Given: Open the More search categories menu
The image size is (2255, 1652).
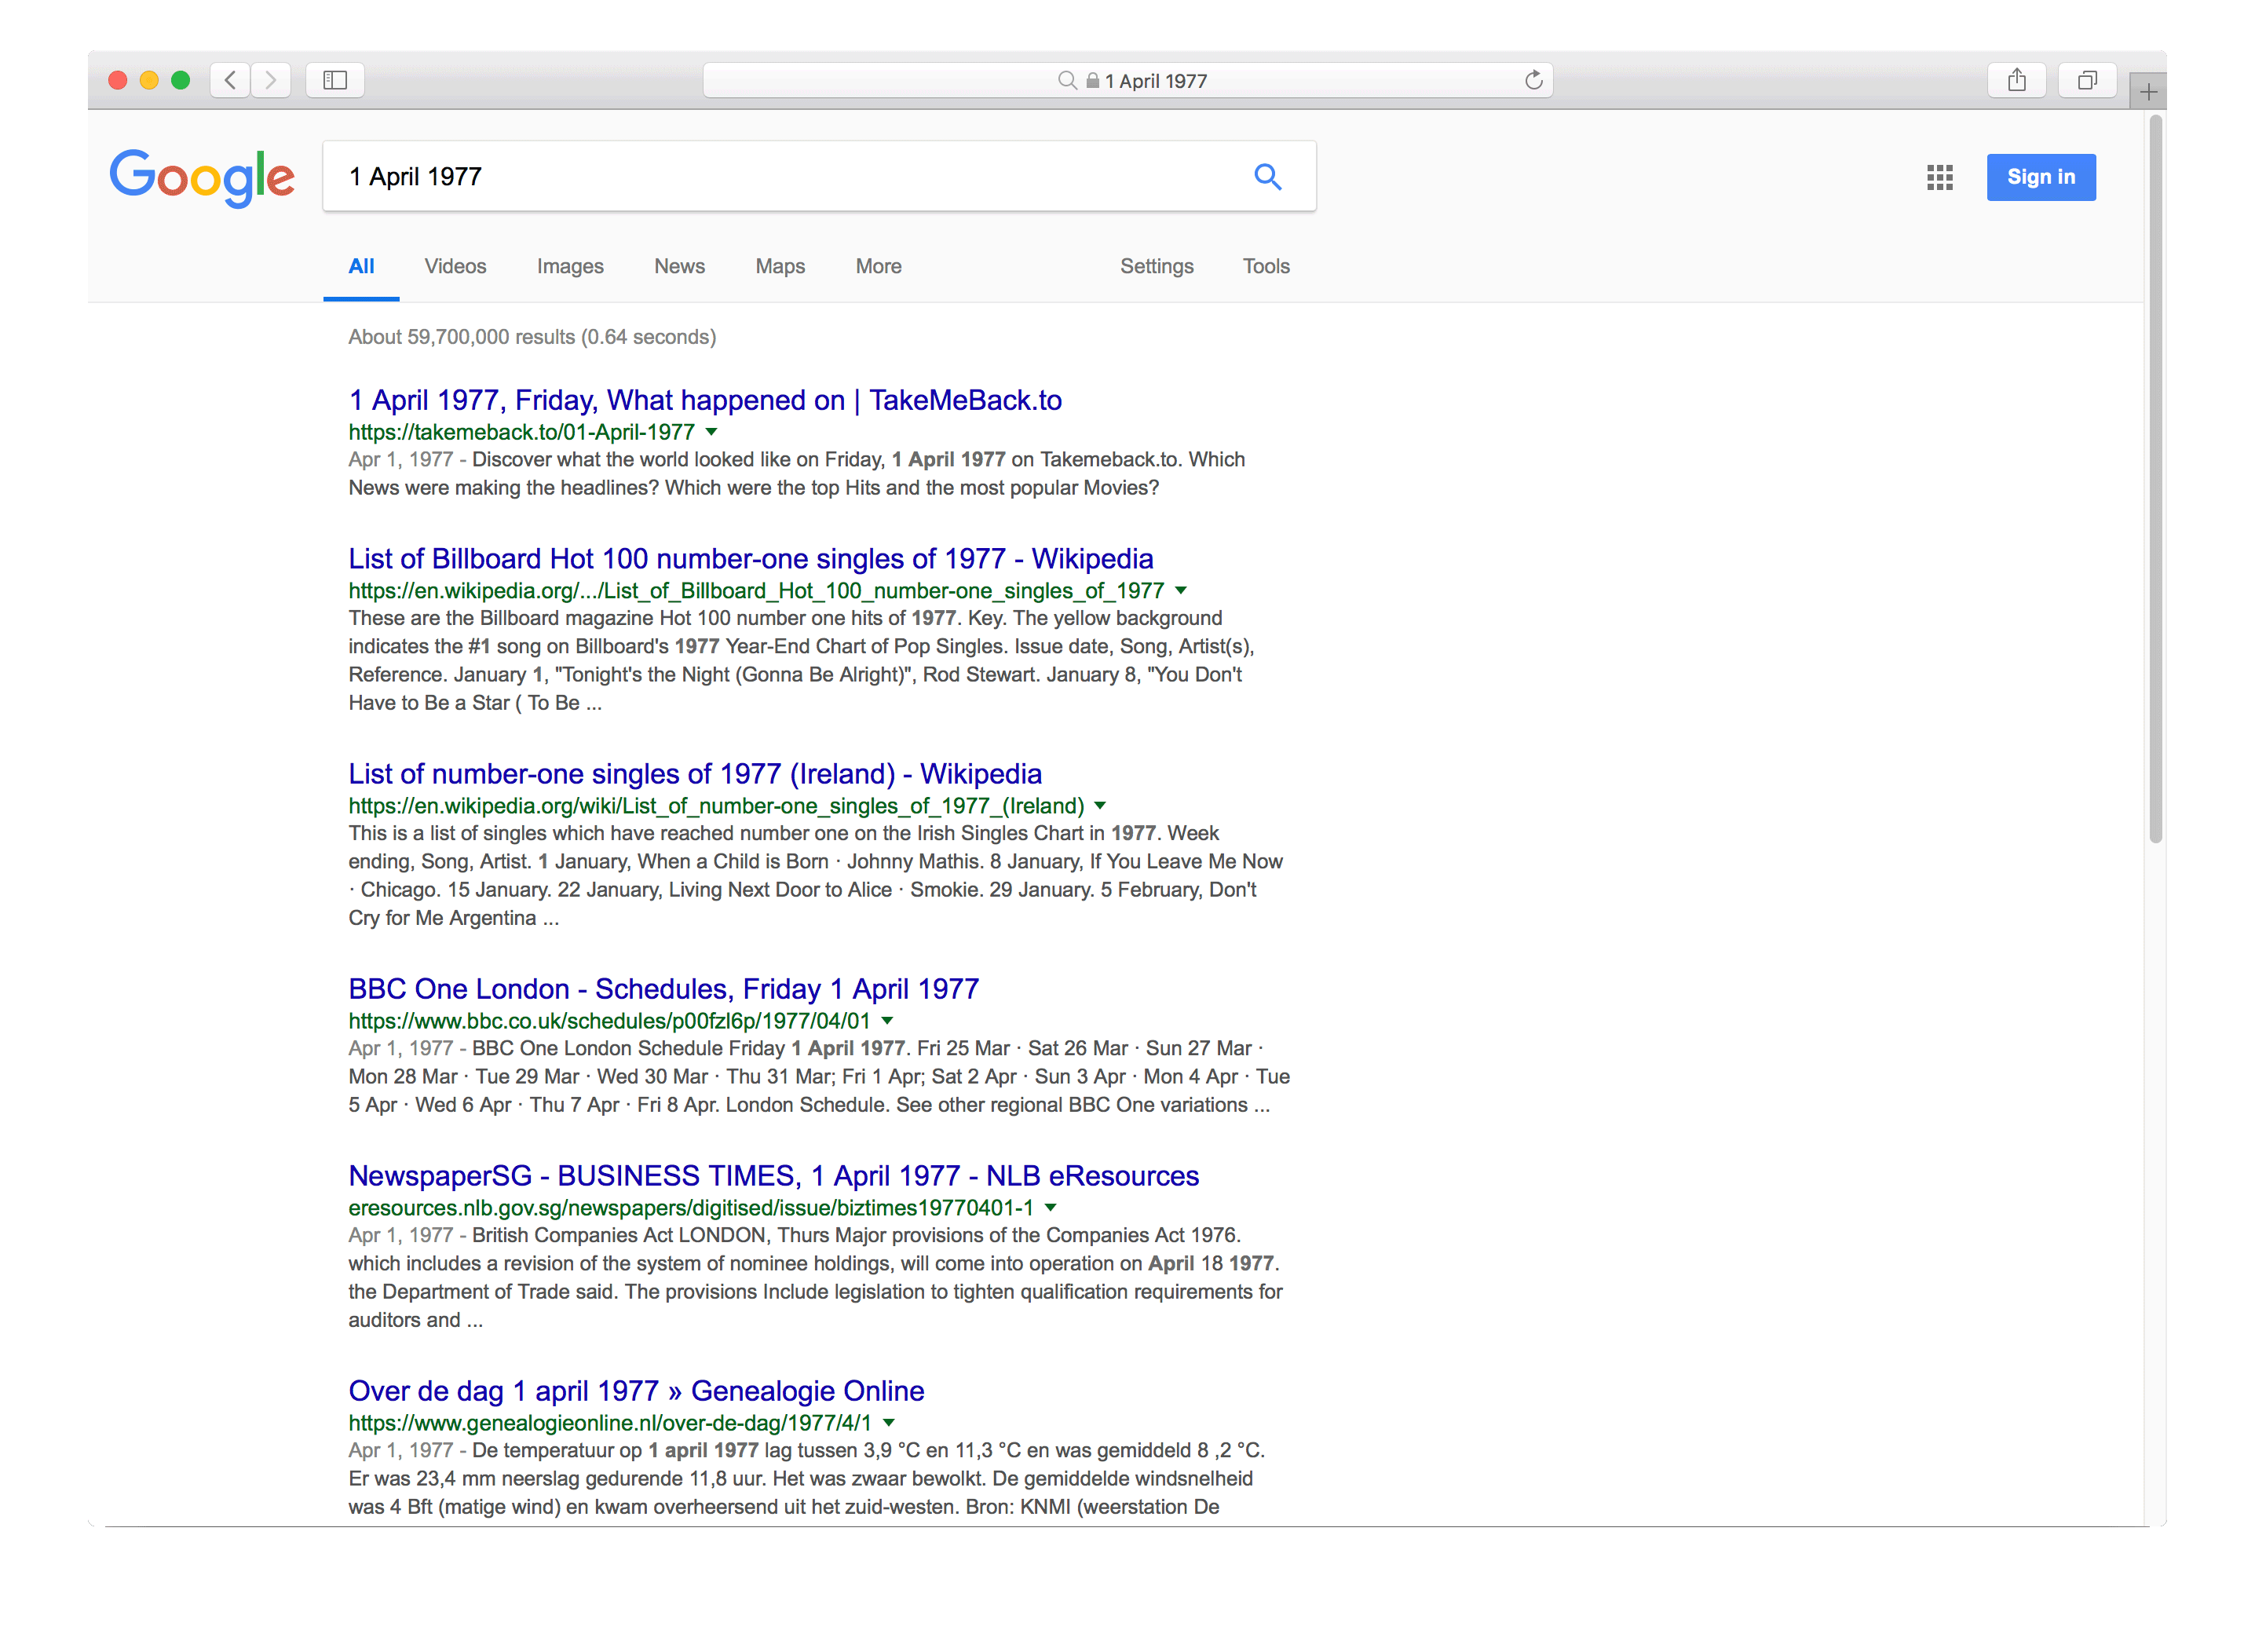Looking at the screenshot, I should pyautogui.click(x=878, y=266).
